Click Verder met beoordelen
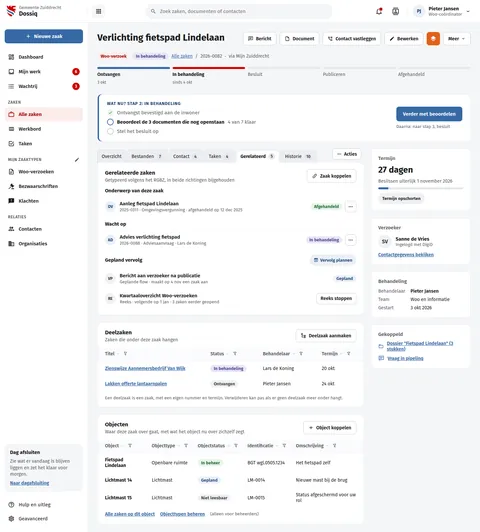The image size is (480, 532). point(429,114)
